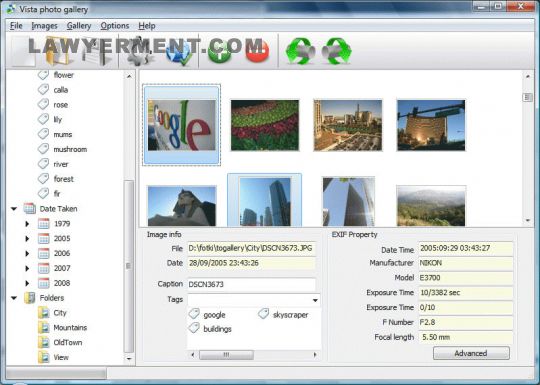Rotate image right with second green arrow icon
Viewport: 540px width, 385px height.
pyautogui.click(x=337, y=51)
